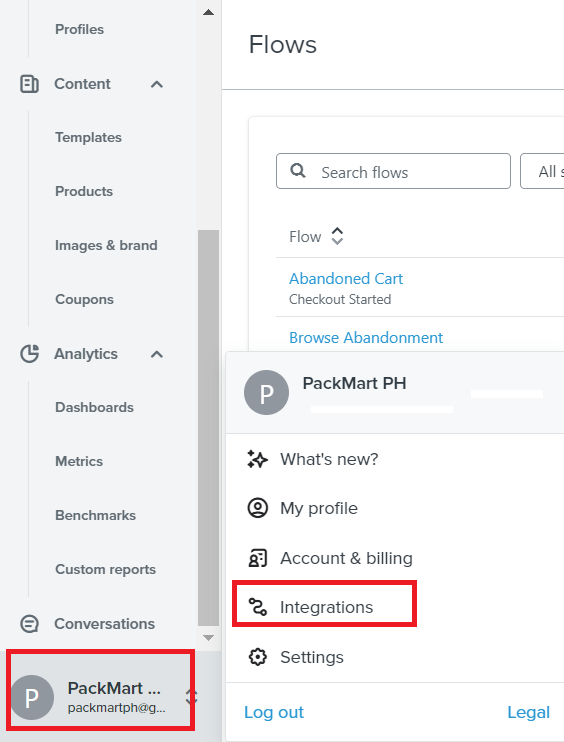Click the Conversations chat bubble icon

coord(29,624)
